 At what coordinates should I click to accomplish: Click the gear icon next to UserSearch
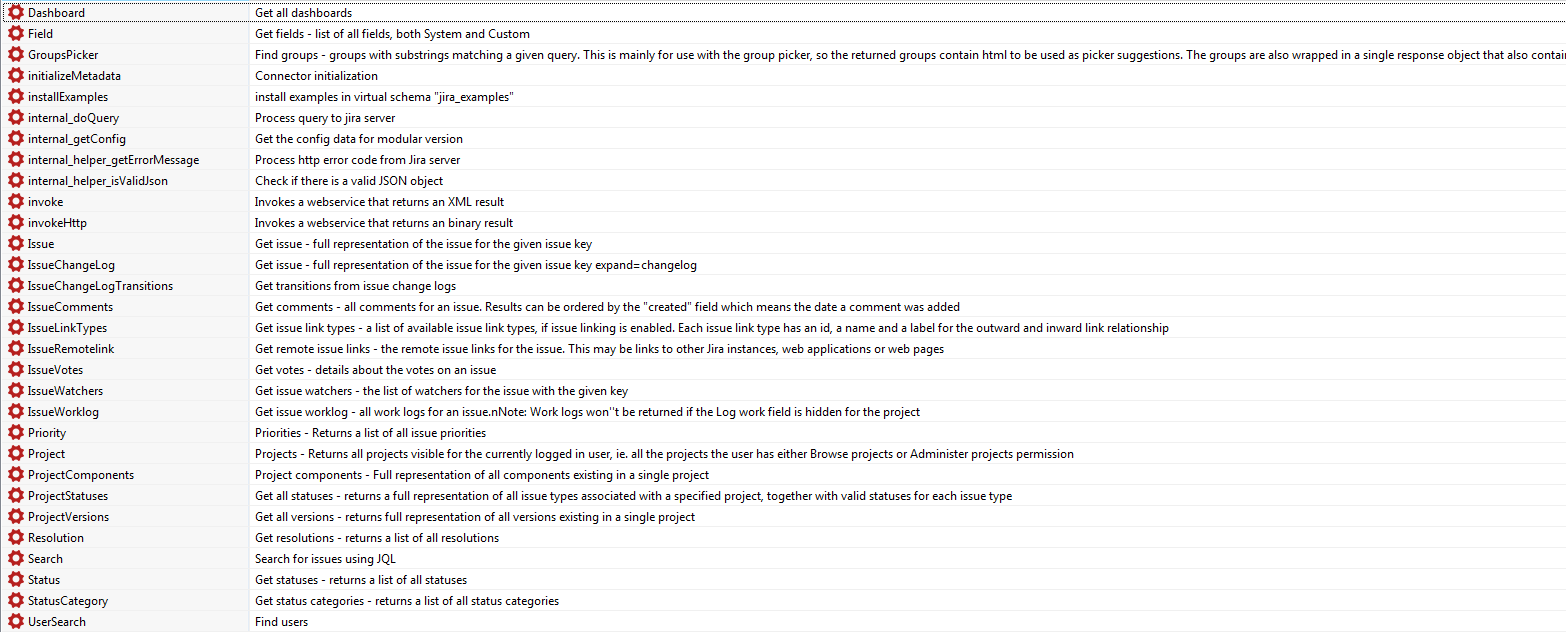click(x=16, y=622)
